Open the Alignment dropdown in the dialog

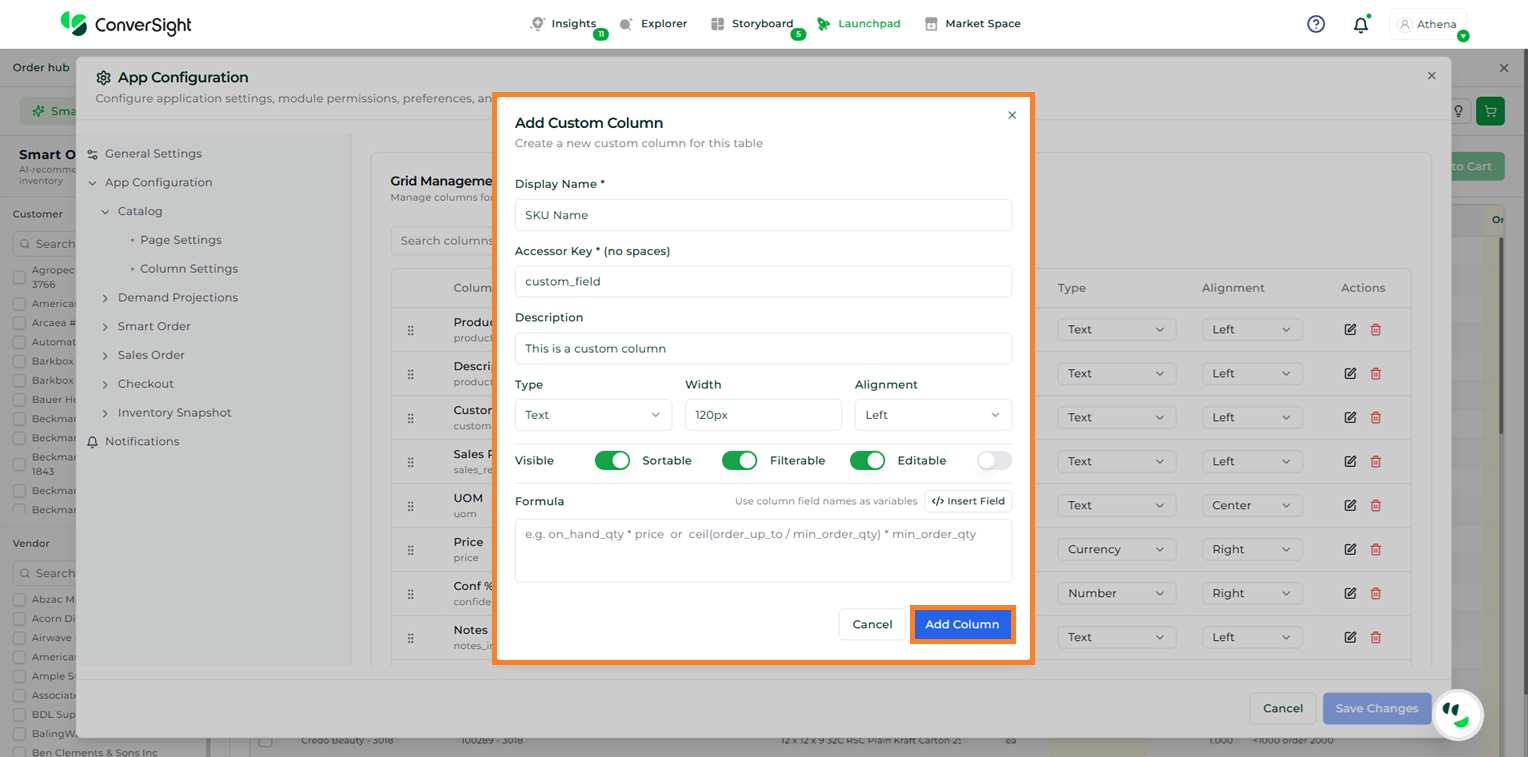click(x=932, y=415)
